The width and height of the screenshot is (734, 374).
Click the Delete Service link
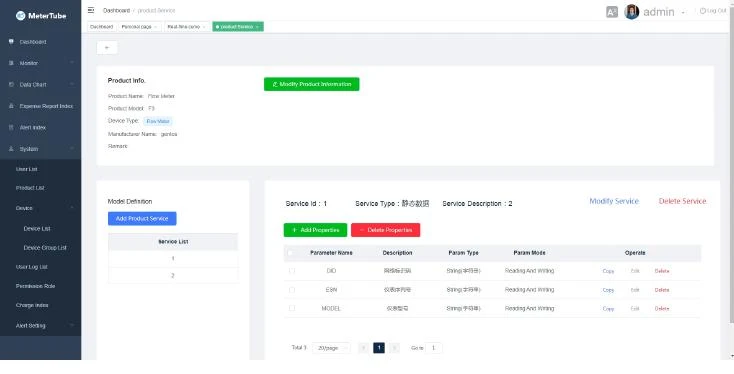point(682,201)
